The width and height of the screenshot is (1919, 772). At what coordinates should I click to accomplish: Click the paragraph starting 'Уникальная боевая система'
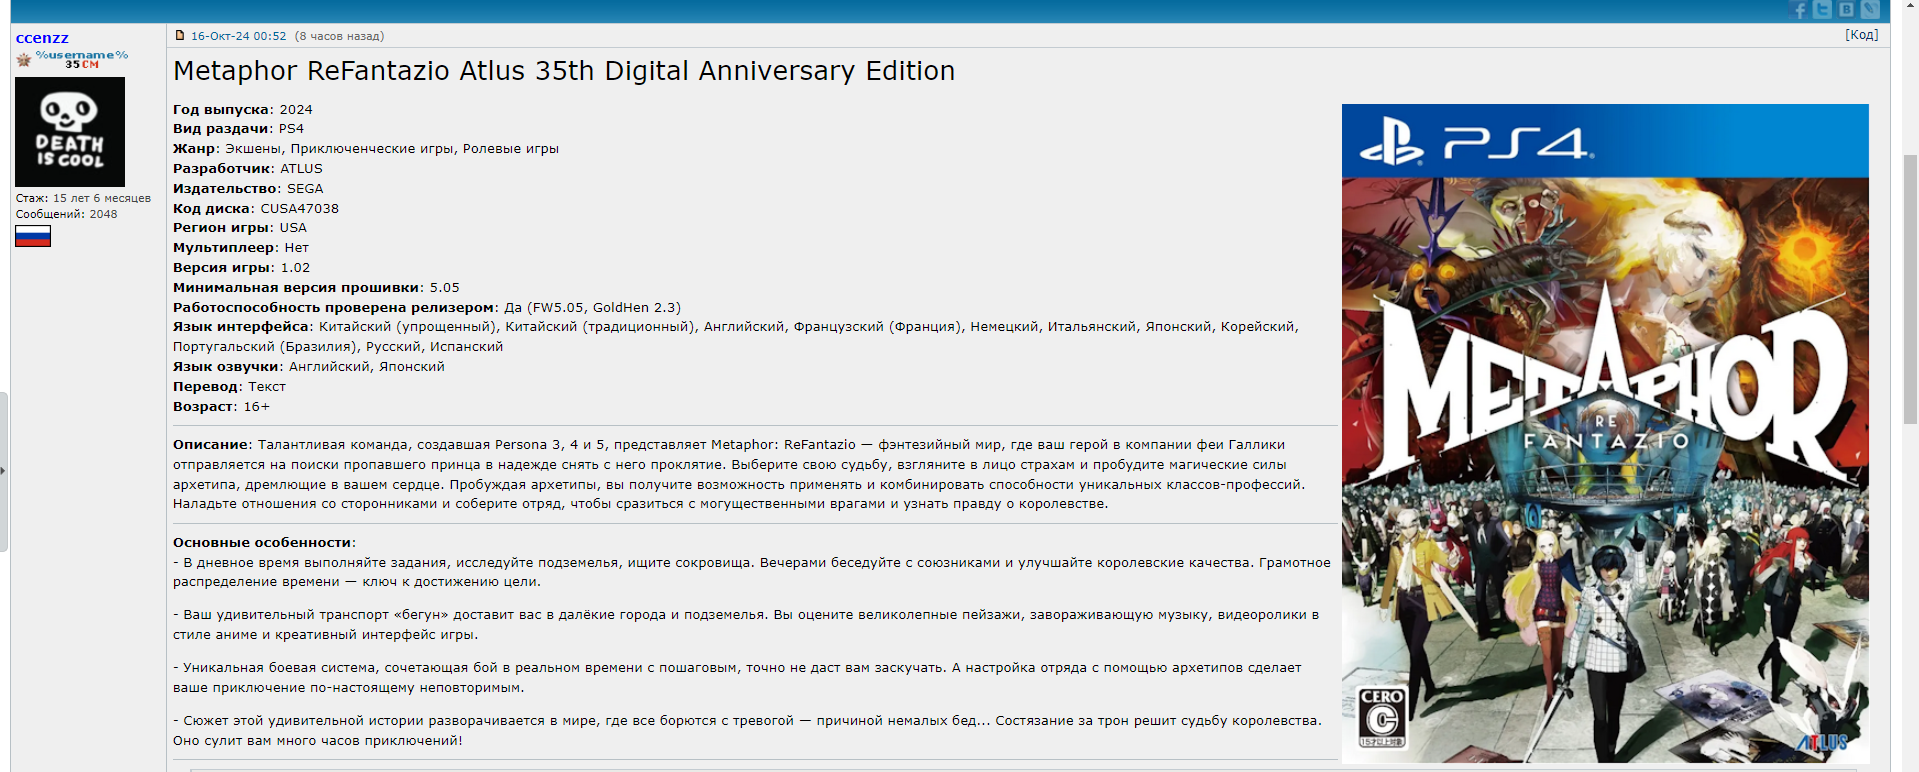[x=737, y=678]
